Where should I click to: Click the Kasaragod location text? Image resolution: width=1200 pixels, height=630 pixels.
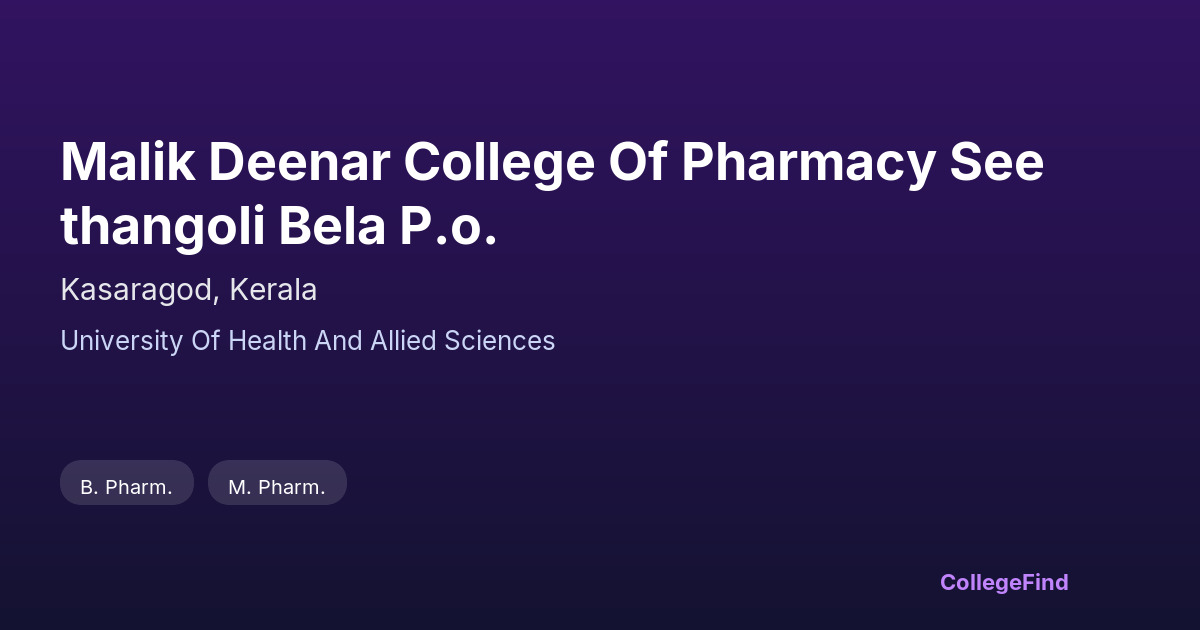[136, 290]
